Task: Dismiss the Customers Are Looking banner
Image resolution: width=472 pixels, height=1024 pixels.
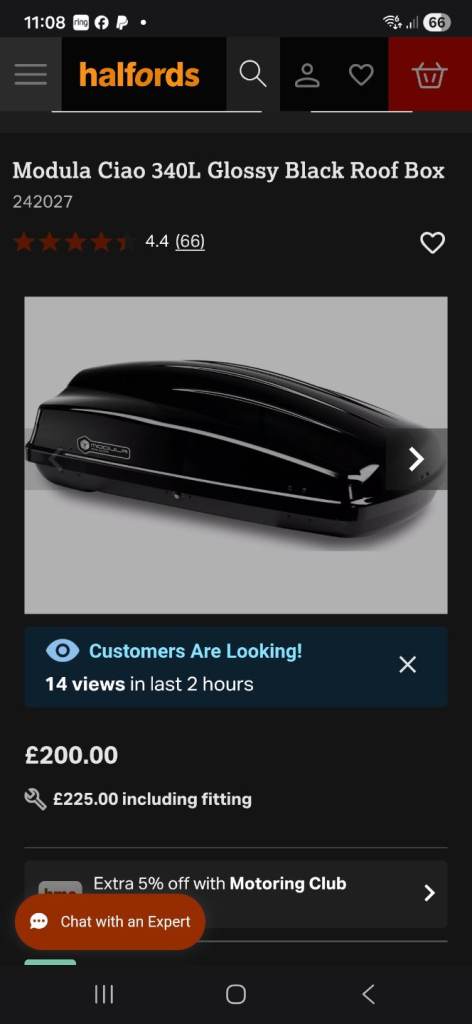Action: pyautogui.click(x=407, y=665)
